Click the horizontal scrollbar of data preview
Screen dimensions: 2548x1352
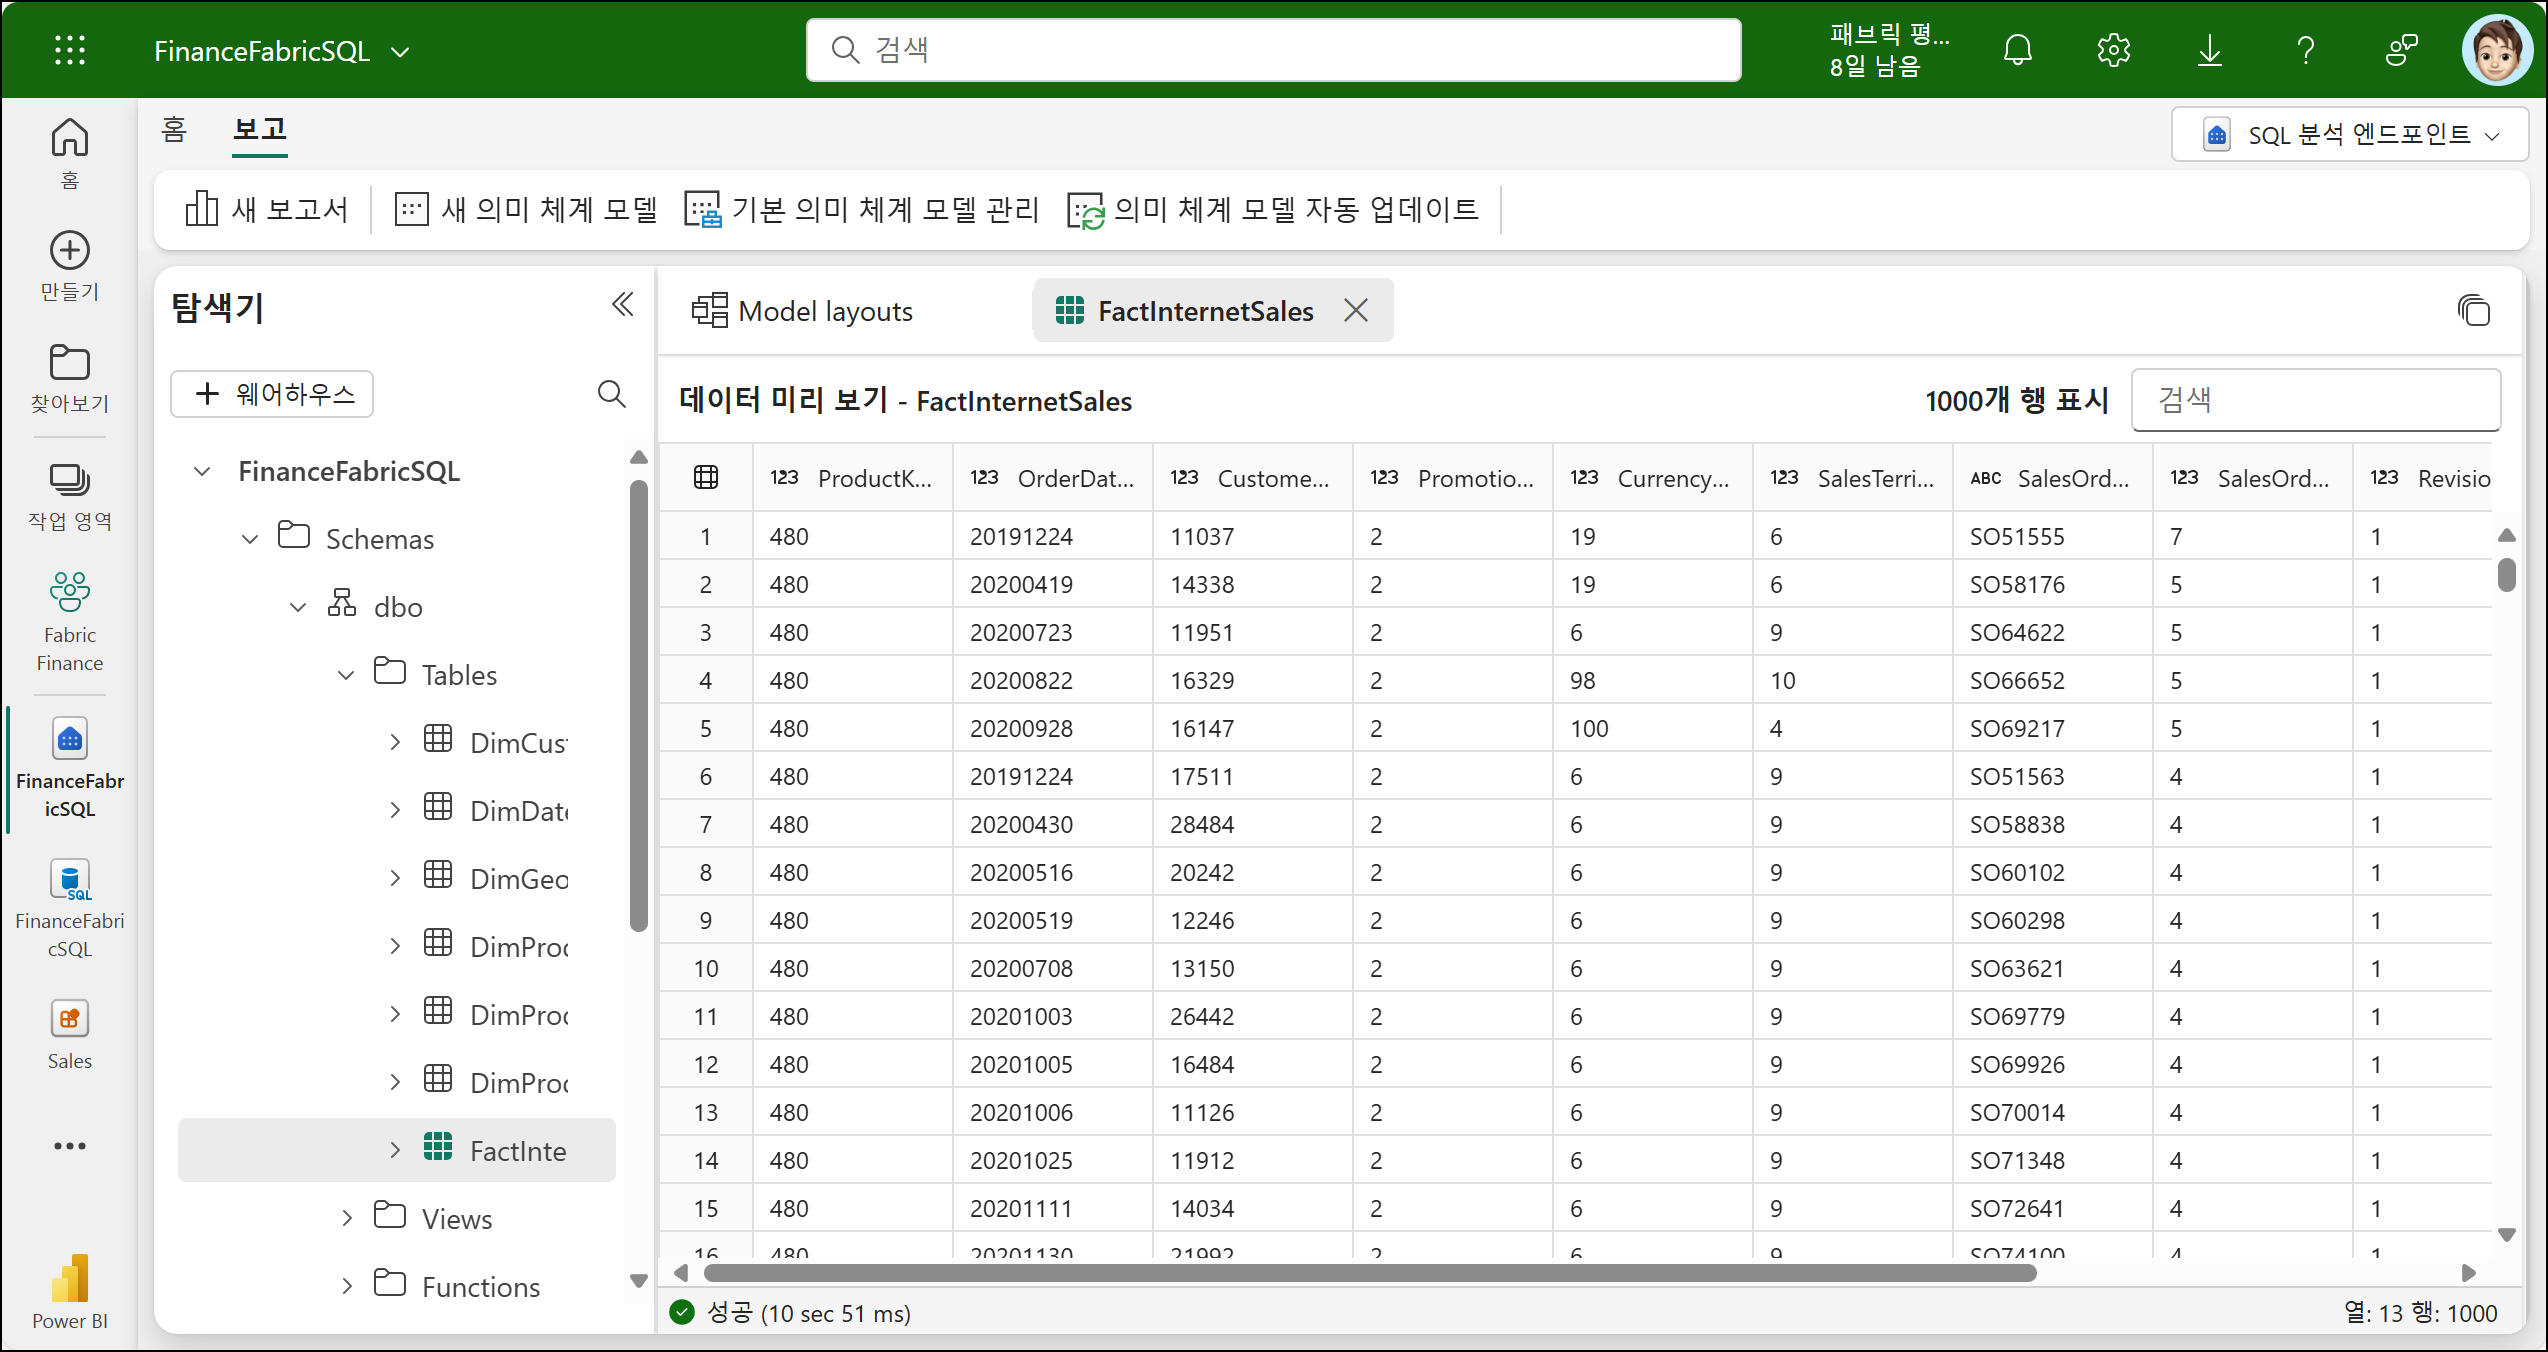1370,1273
